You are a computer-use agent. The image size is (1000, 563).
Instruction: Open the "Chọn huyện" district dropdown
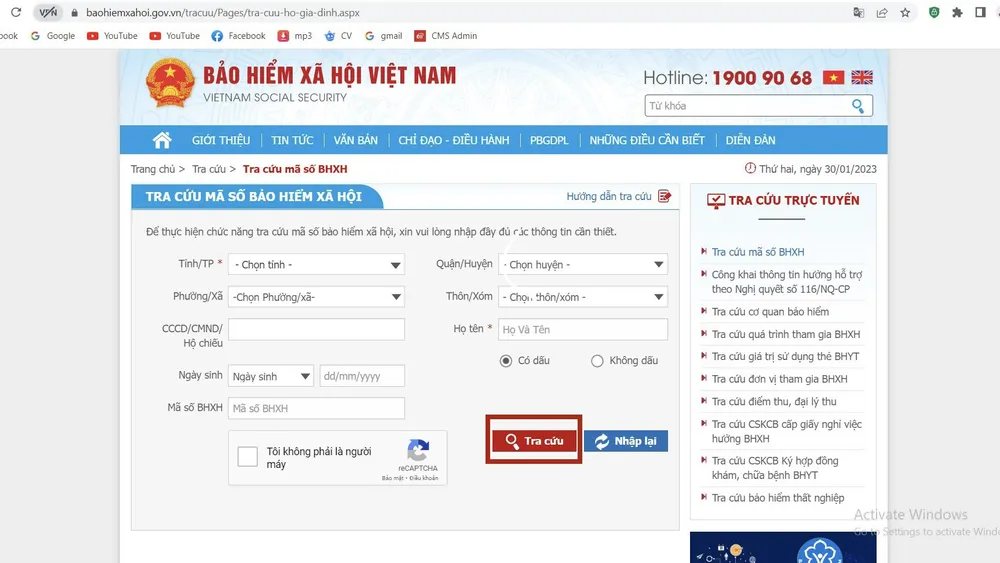583,265
